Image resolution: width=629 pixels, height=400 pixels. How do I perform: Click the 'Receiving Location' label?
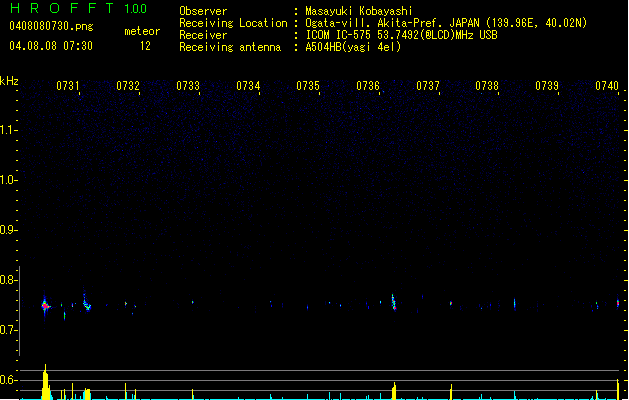[233, 23]
